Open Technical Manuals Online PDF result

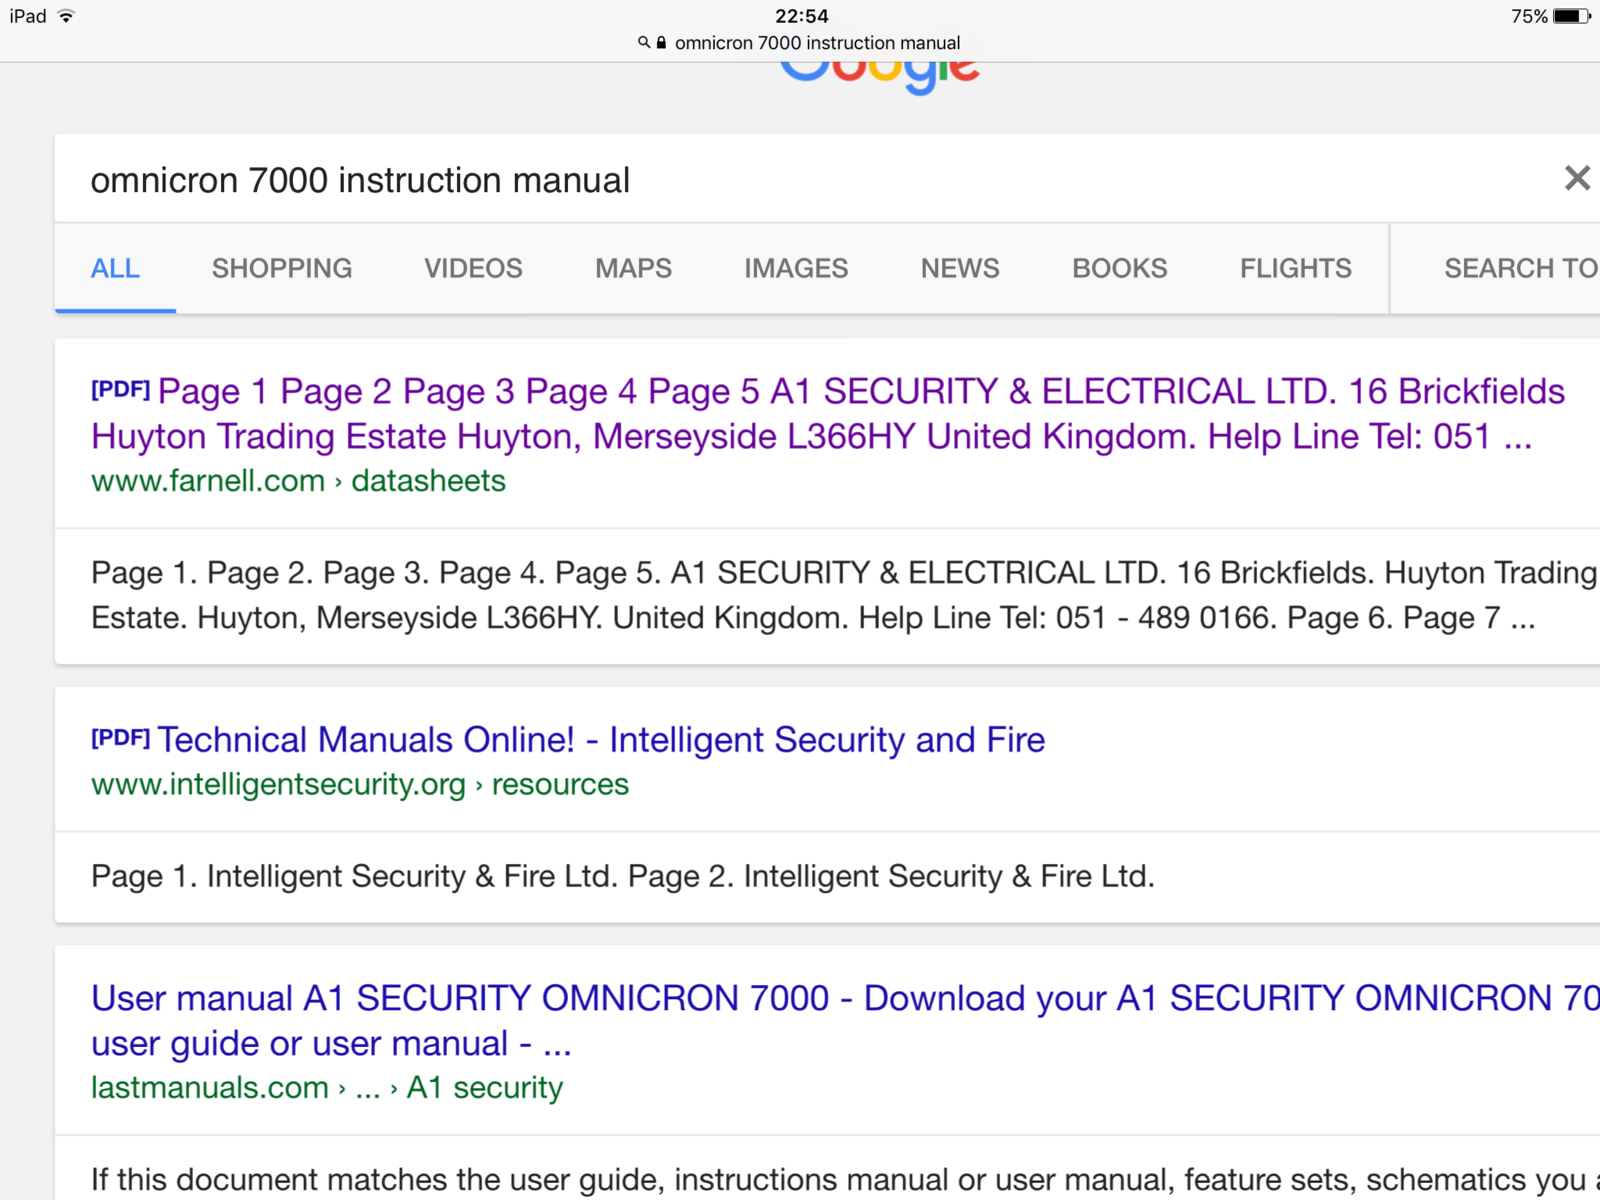coord(600,740)
